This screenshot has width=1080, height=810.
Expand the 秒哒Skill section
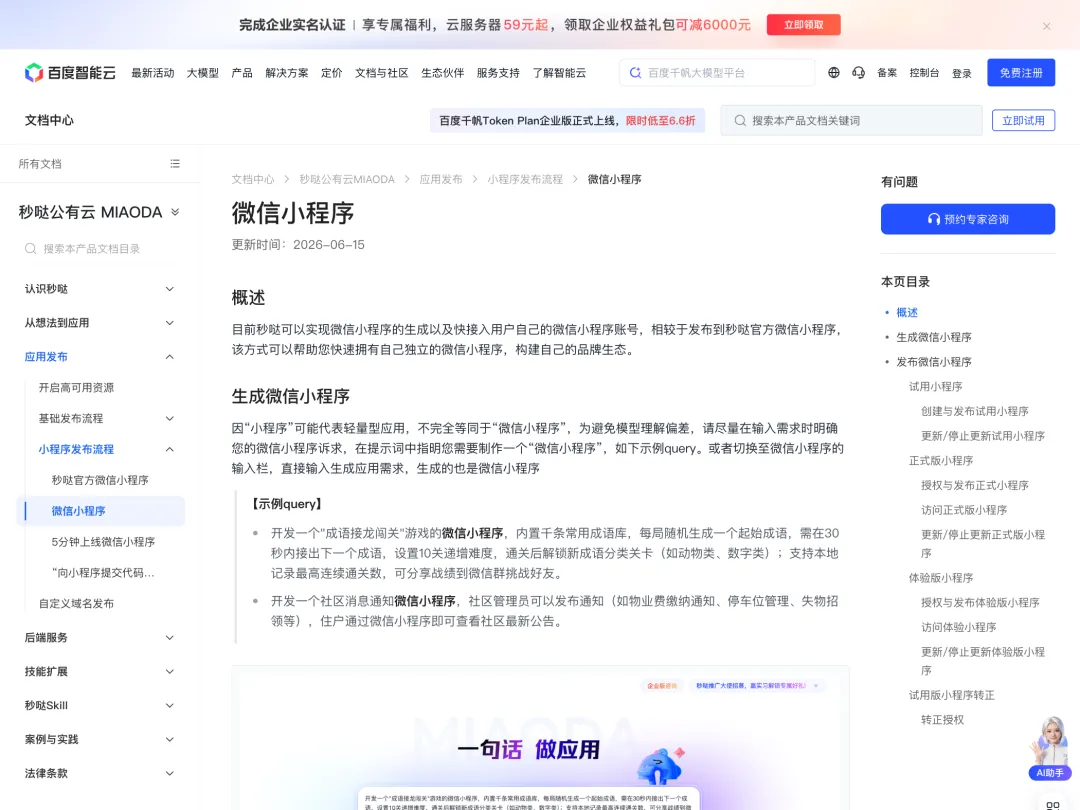click(169, 705)
